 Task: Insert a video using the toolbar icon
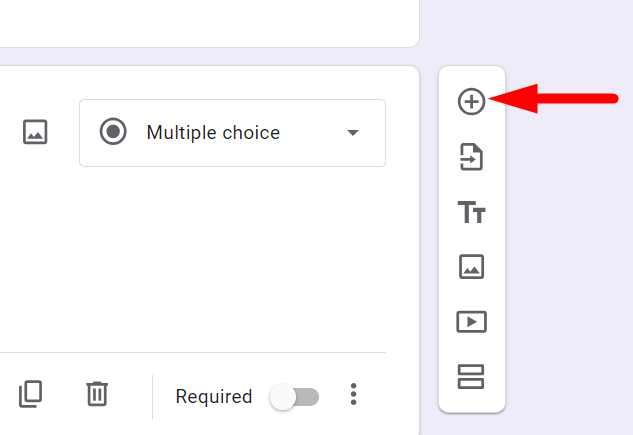(x=471, y=322)
